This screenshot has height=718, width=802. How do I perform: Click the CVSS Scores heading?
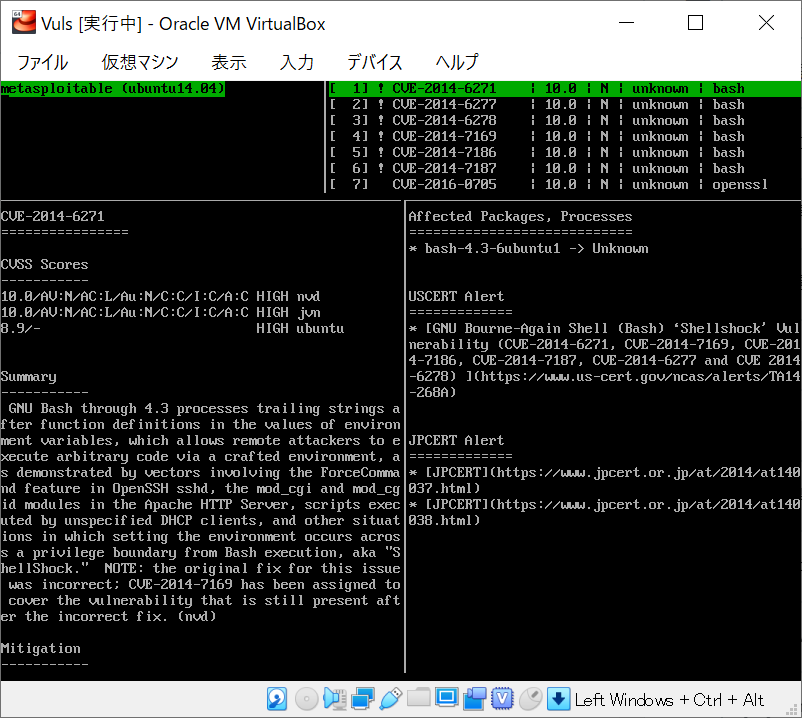(44, 264)
